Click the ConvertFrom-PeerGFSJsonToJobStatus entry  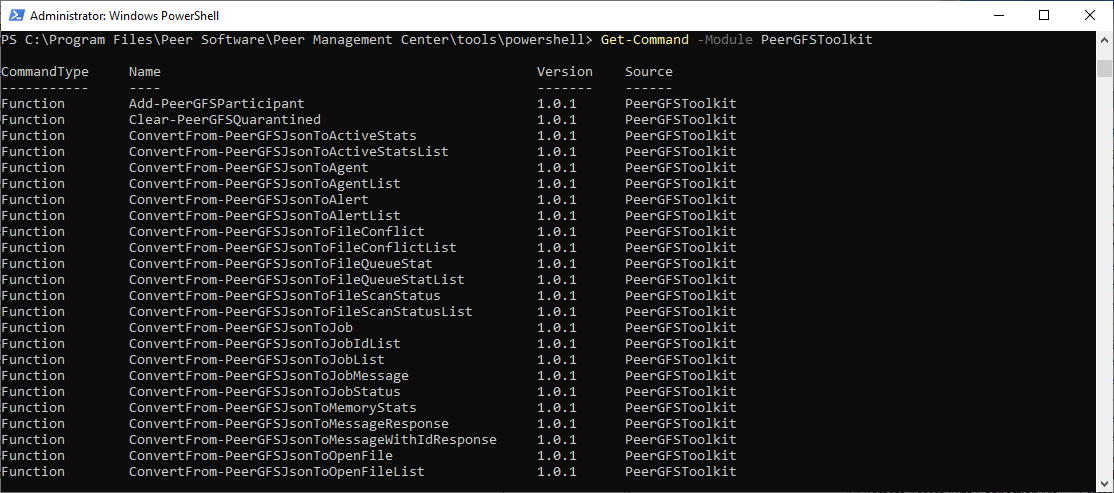[264, 392]
